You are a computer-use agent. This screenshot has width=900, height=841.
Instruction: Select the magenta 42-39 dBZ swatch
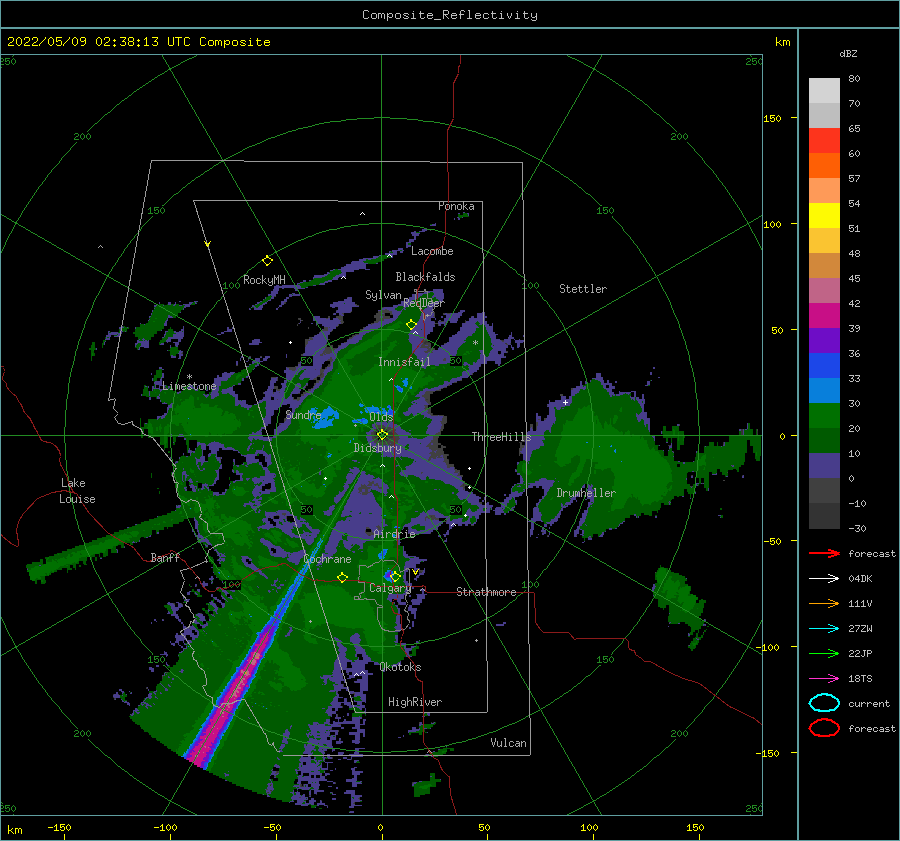[824, 315]
